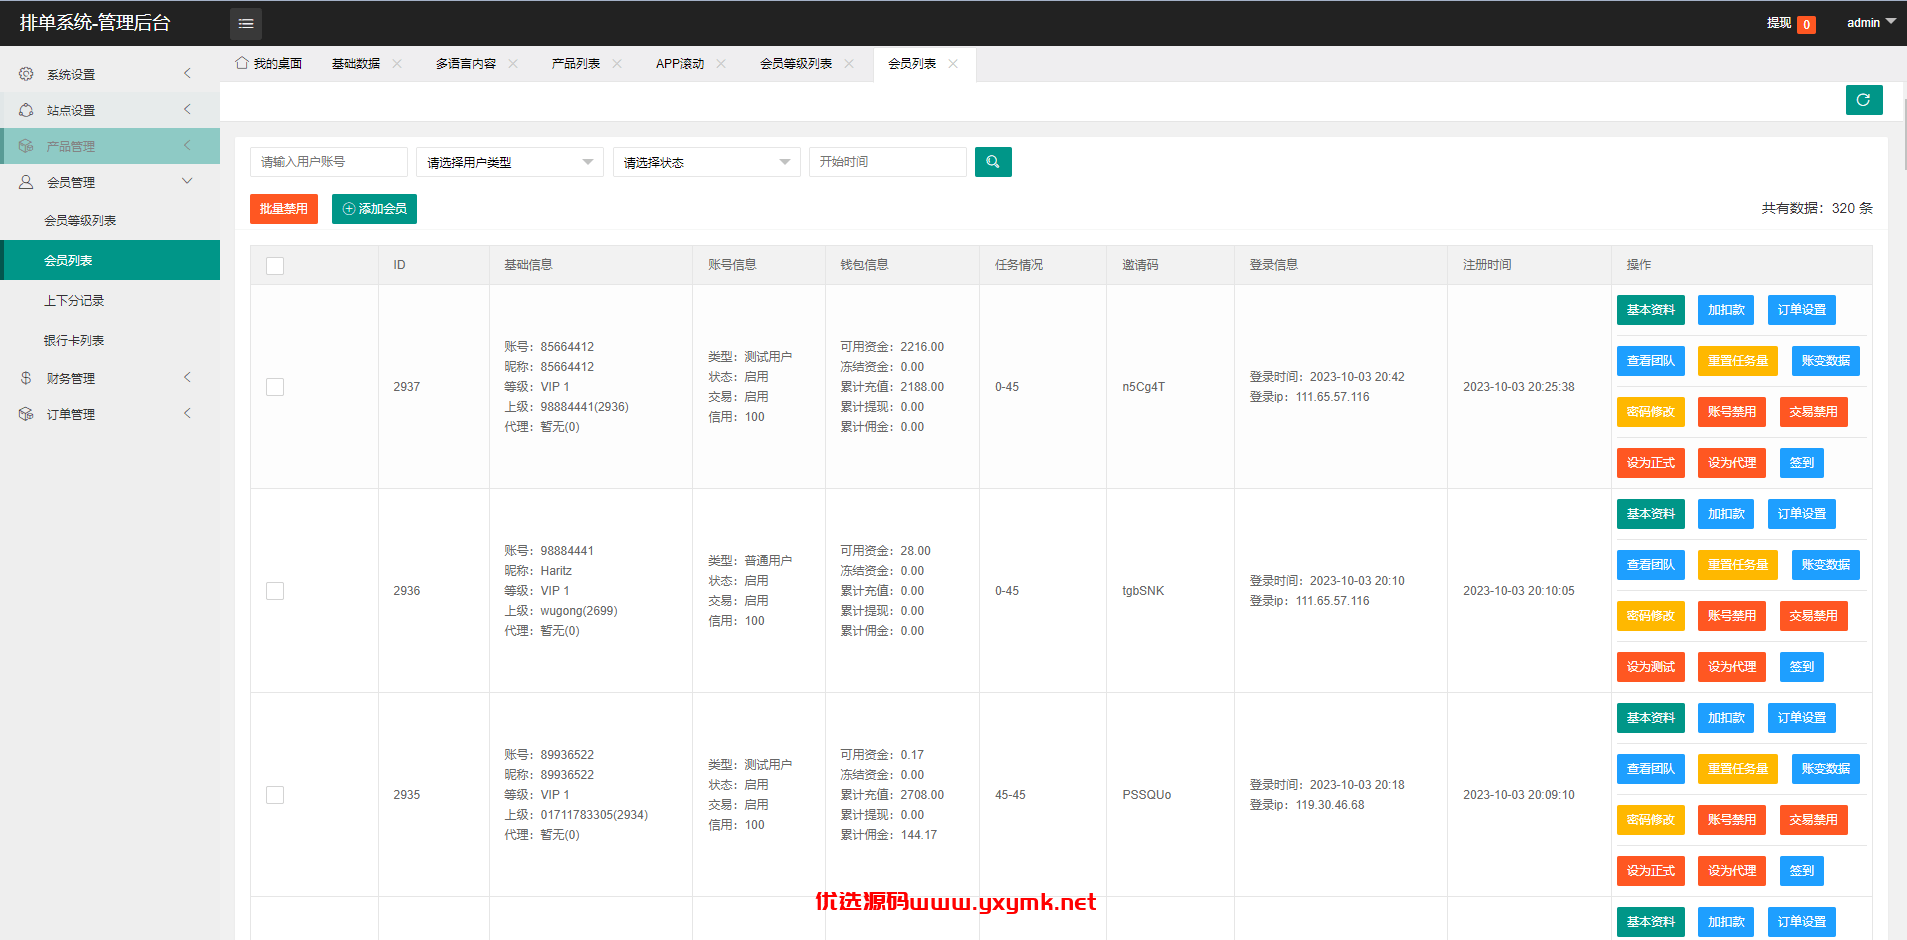Click 重置任务量 for member 2936
This screenshot has height=940, width=1907.
pos(1738,565)
